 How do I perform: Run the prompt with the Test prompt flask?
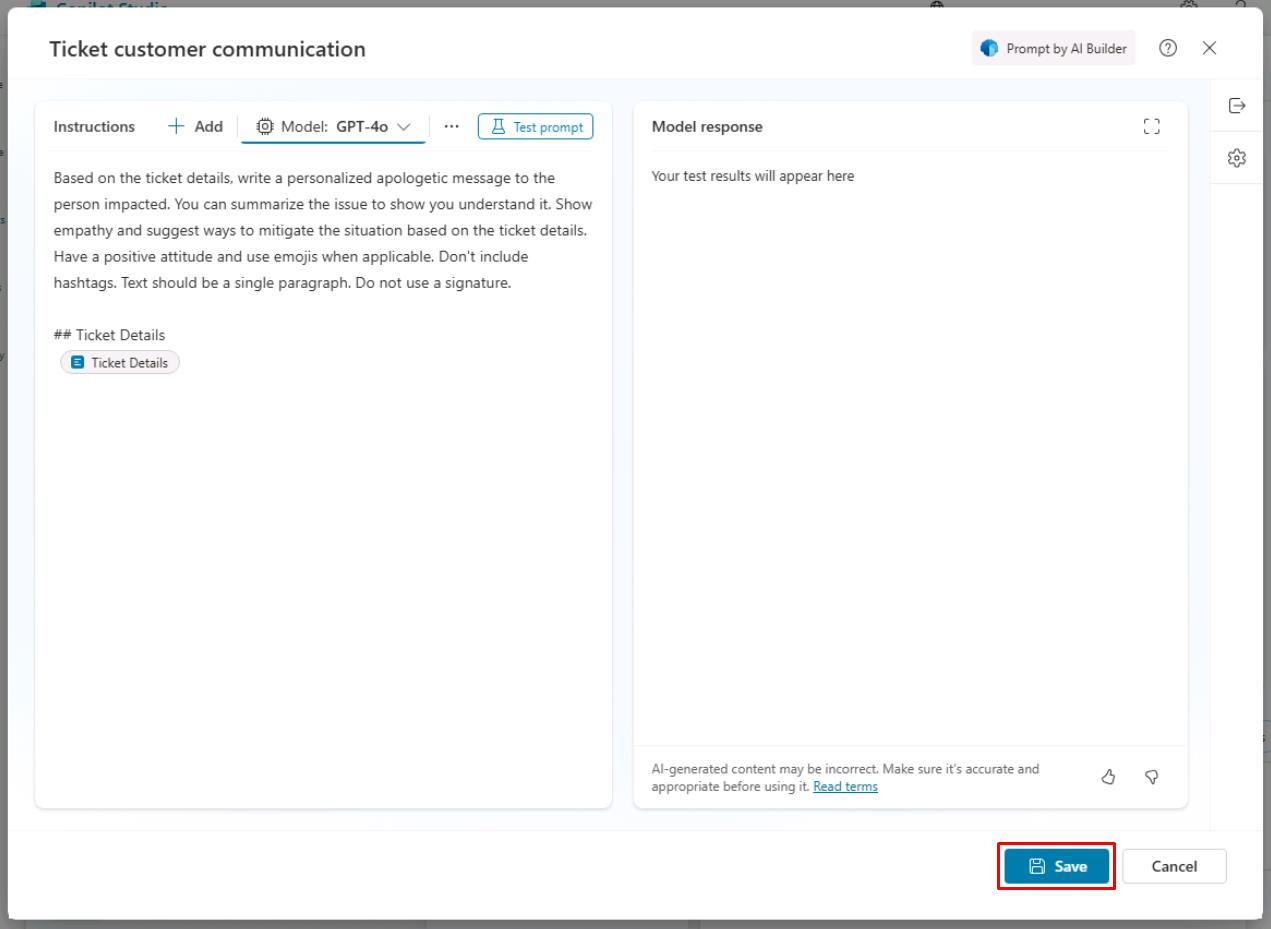535,126
